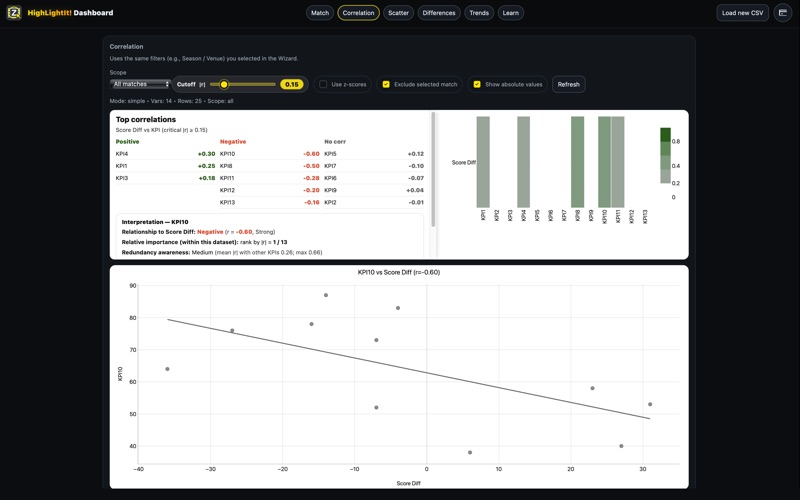Click the KPI8 heatmap bar
Image resolution: width=800 pixels, height=500 pixels.
[x=578, y=162]
